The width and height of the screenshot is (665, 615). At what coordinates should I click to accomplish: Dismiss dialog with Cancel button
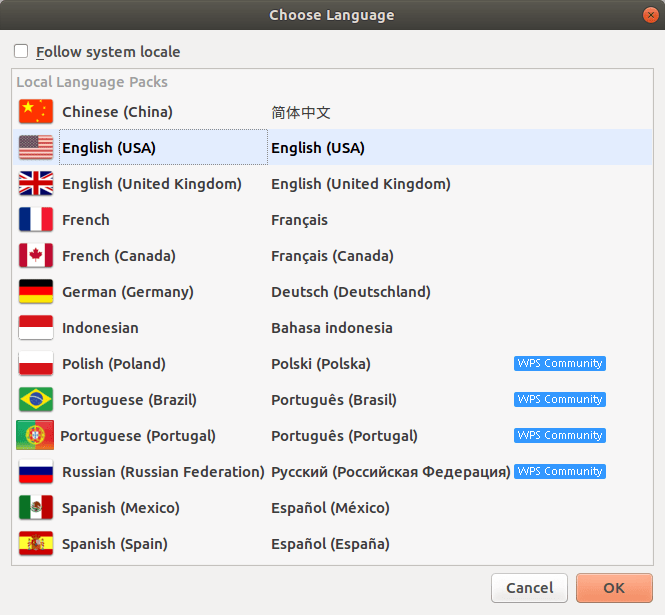pyautogui.click(x=529, y=588)
